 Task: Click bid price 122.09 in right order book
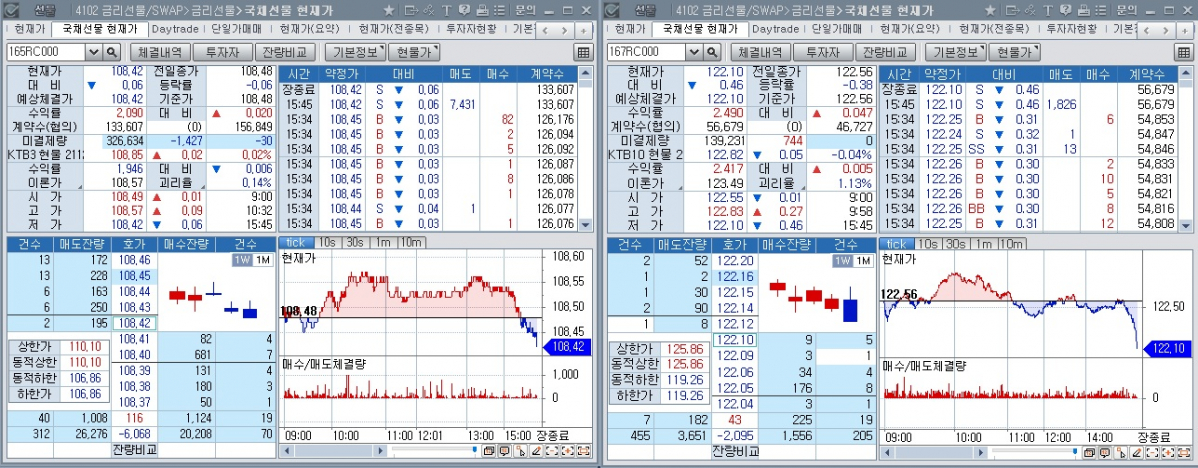[735, 355]
